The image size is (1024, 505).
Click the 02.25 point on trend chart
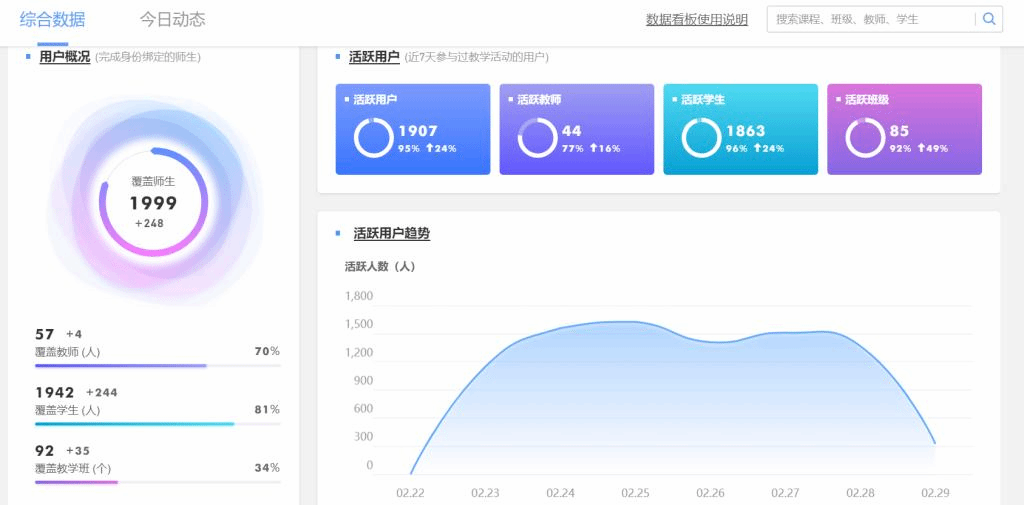point(635,322)
